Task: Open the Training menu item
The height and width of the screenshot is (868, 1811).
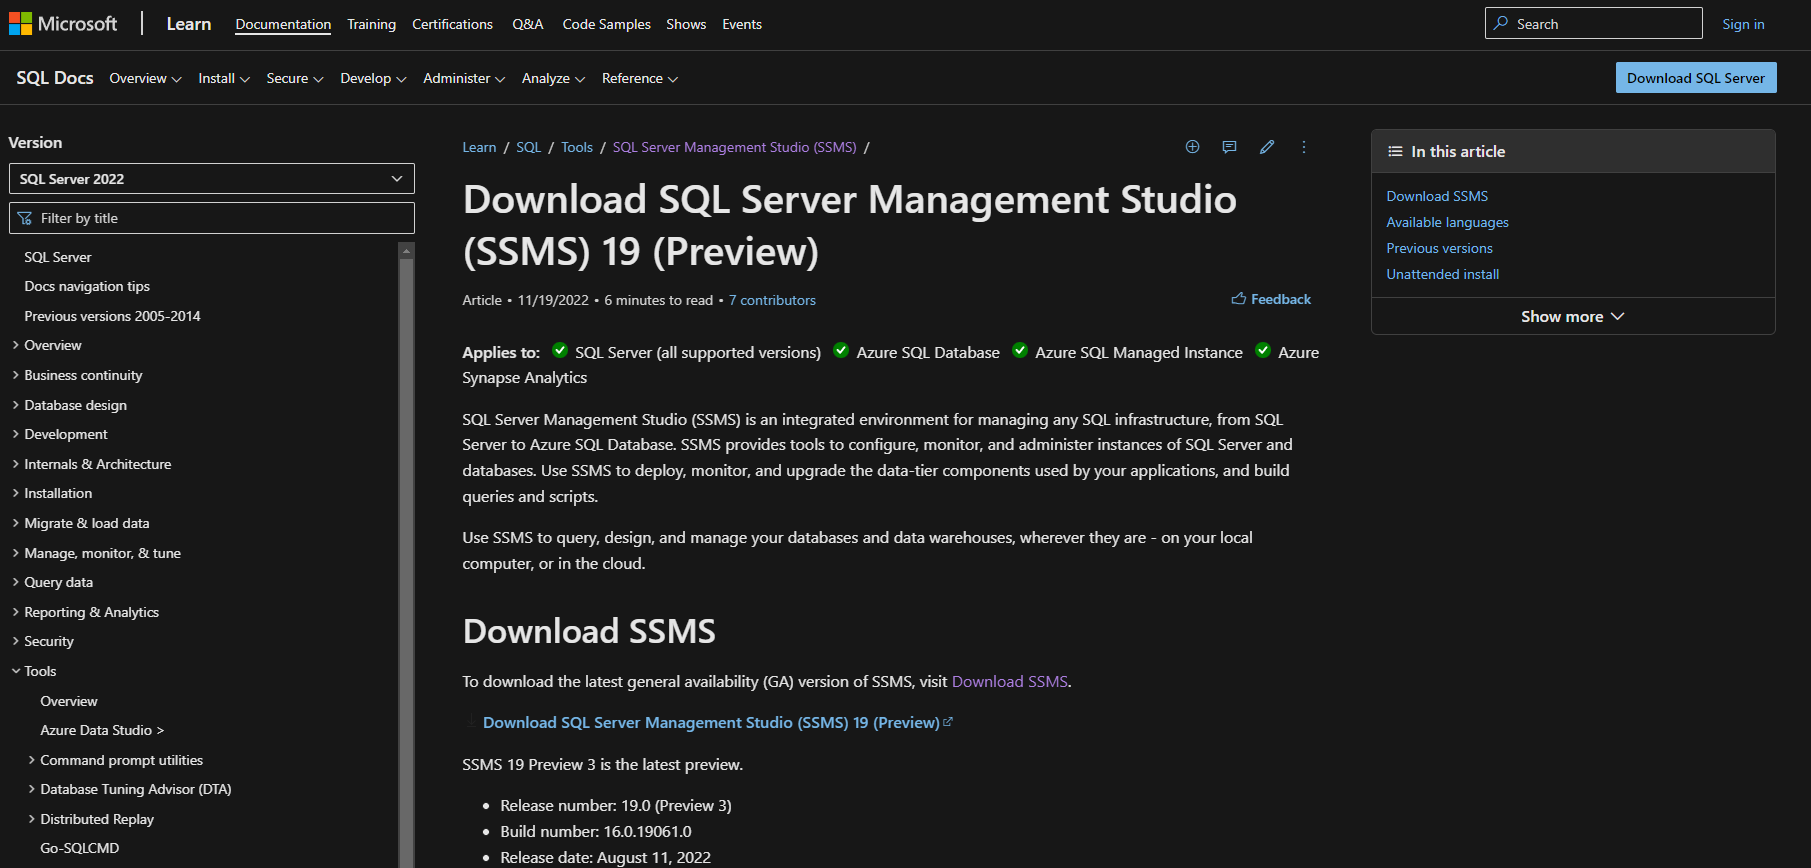Action: click(371, 24)
